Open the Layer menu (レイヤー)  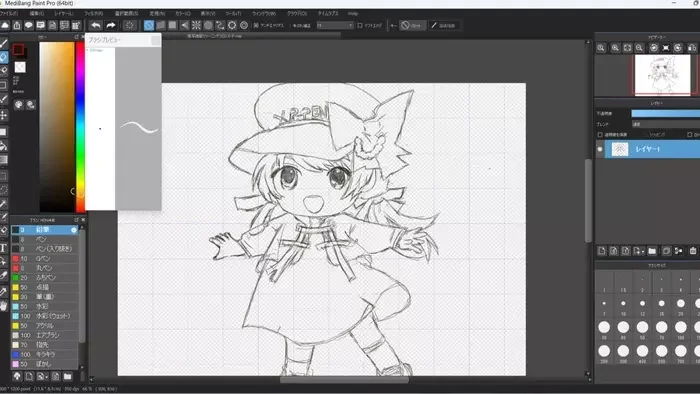(x=64, y=14)
